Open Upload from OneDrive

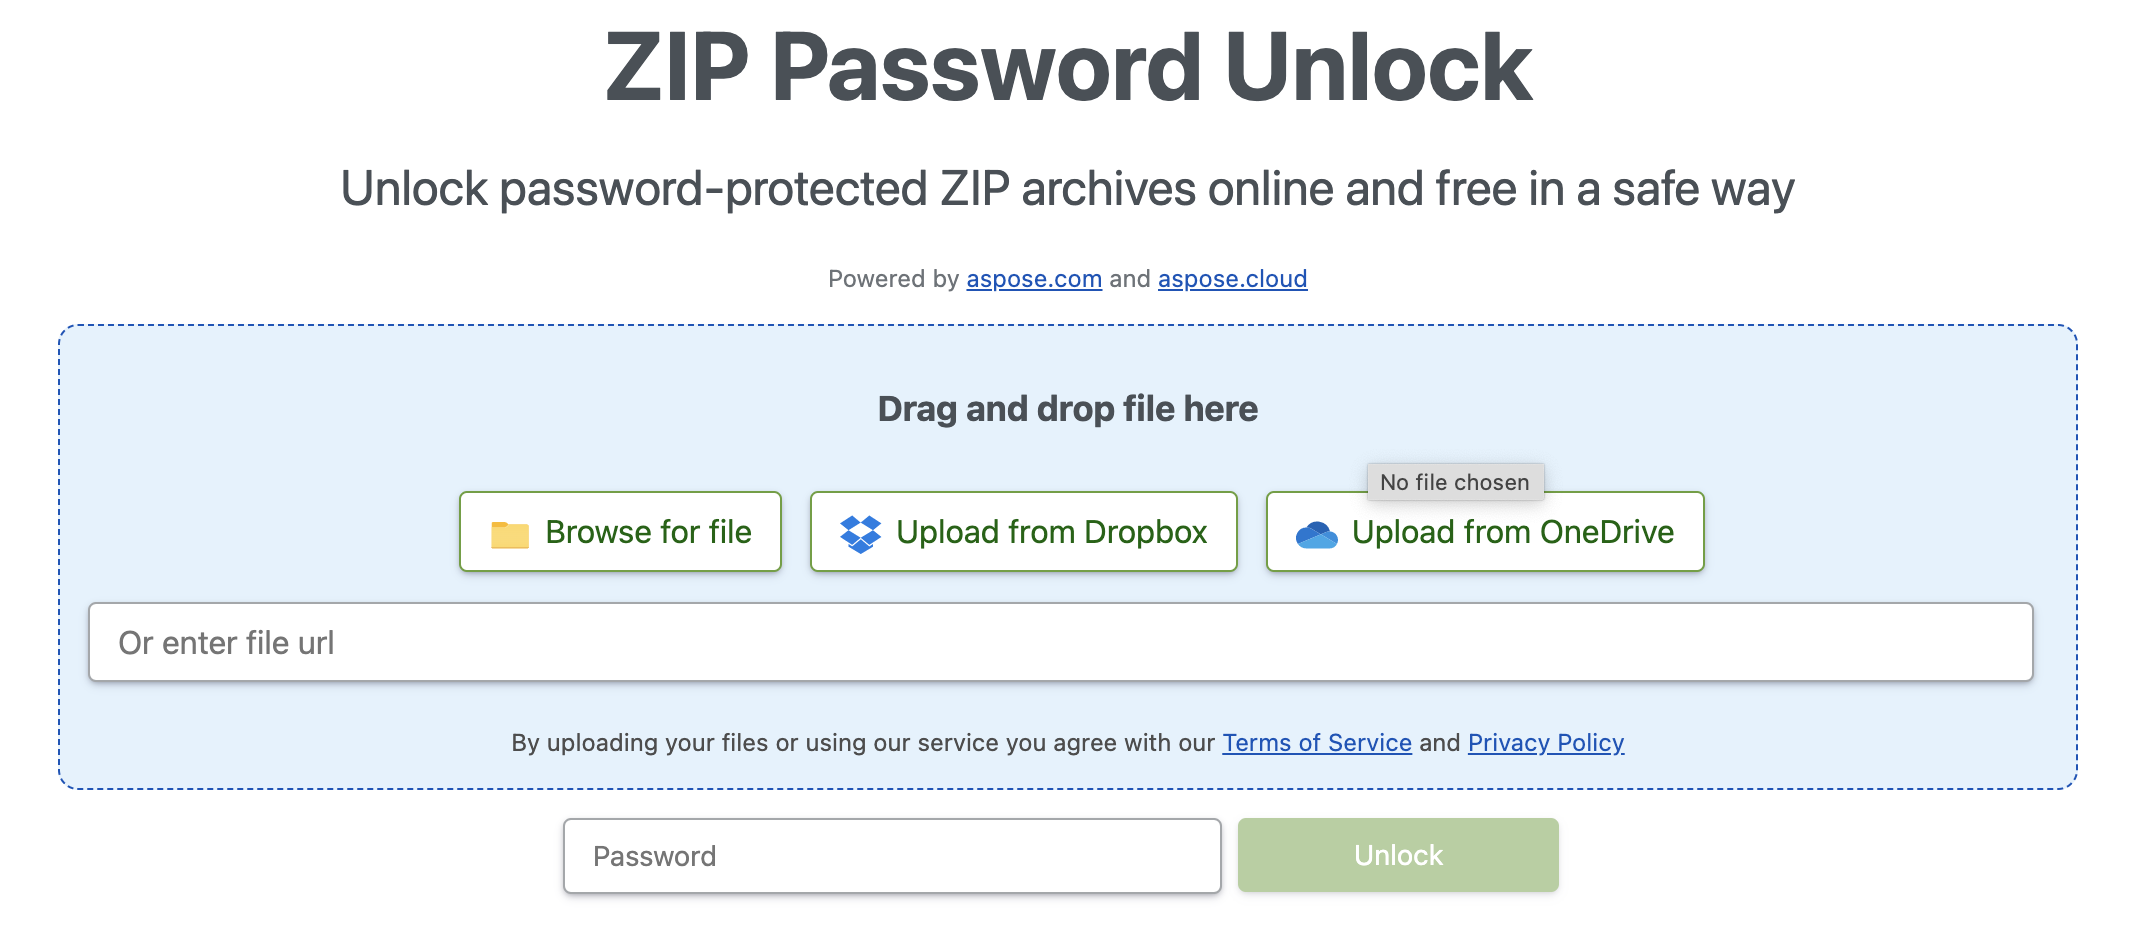1484,532
